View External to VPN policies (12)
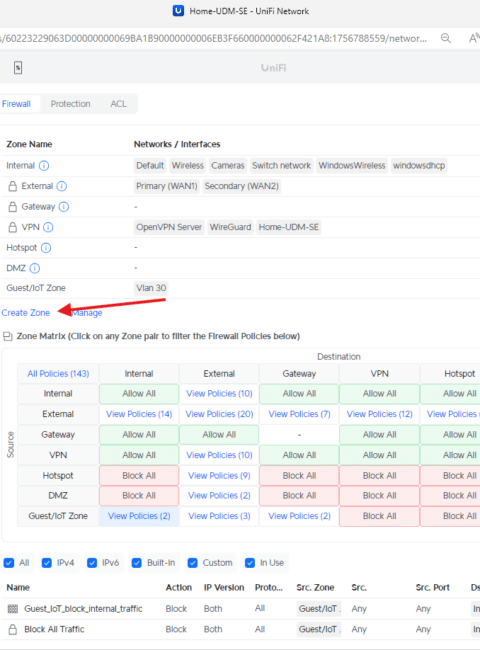This screenshot has height=650, width=480. [380, 414]
